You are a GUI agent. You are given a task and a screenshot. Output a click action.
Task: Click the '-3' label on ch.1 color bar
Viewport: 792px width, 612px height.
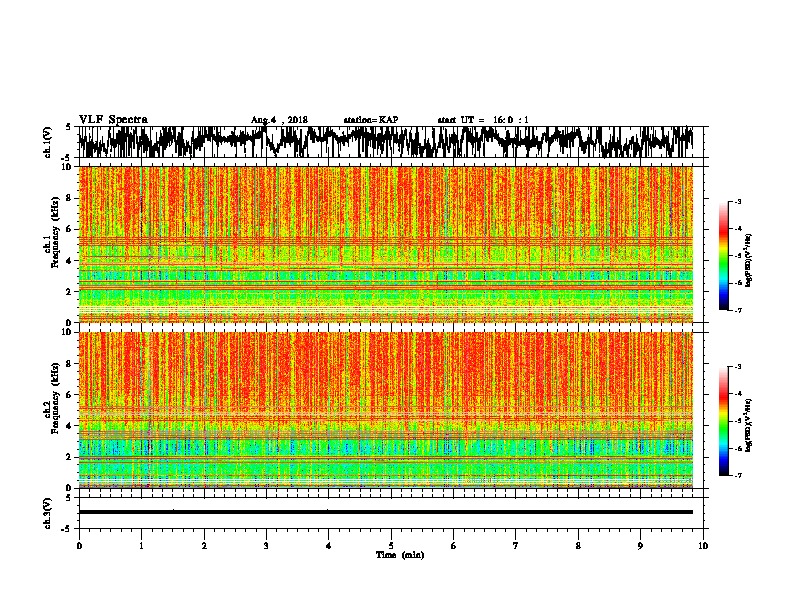tap(737, 202)
